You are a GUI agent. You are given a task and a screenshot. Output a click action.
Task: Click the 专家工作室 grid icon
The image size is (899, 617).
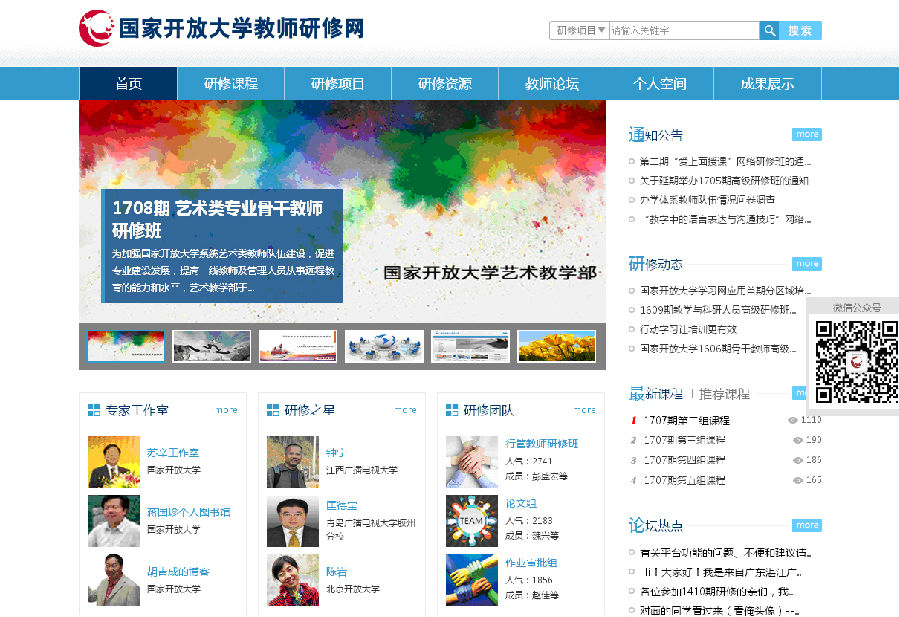94,410
